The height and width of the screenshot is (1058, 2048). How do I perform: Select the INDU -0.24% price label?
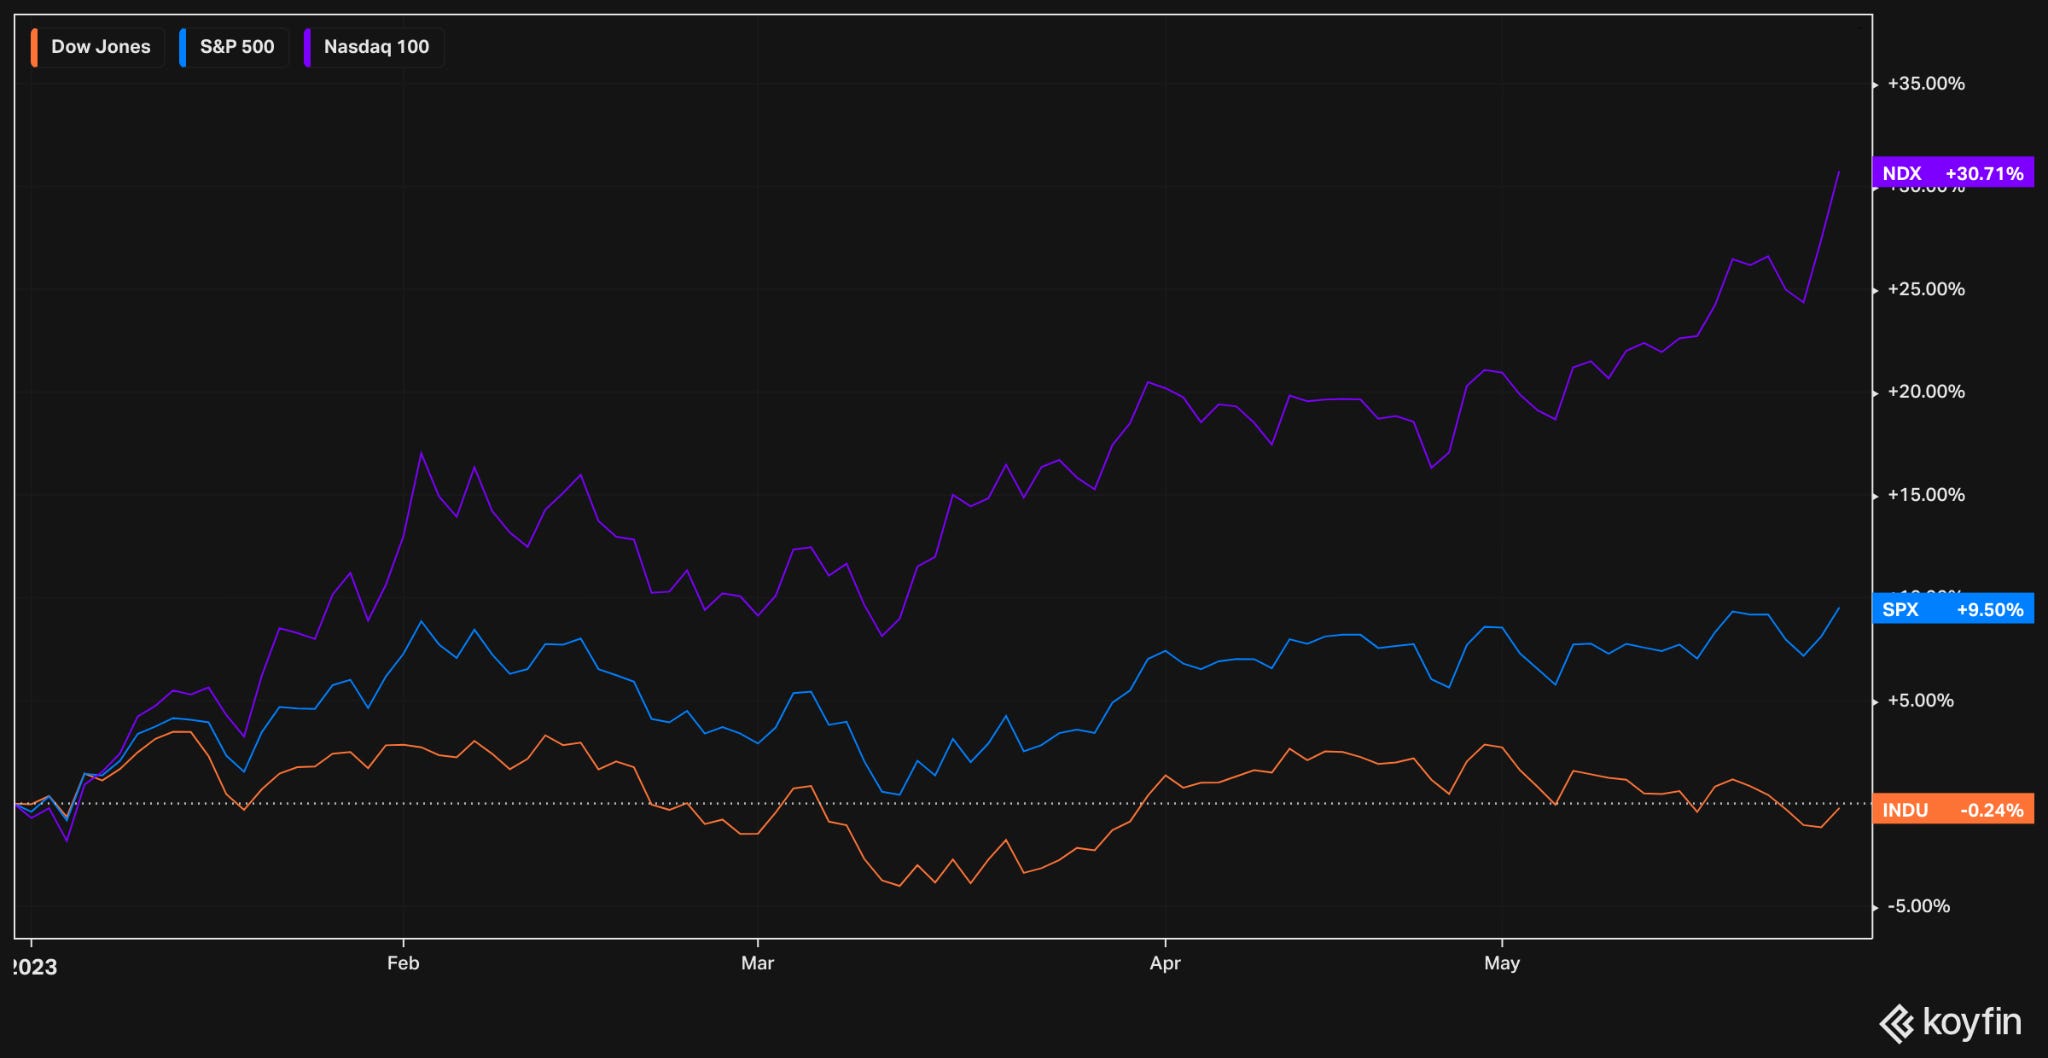coord(1953,810)
